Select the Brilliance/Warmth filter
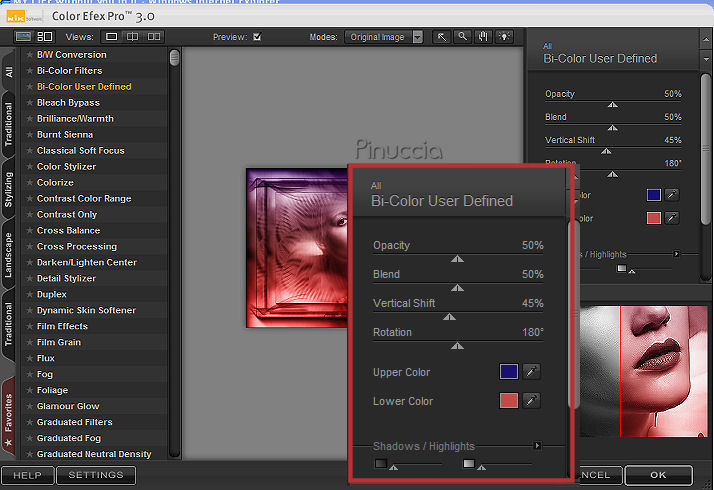714x490 pixels. click(x=75, y=118)
